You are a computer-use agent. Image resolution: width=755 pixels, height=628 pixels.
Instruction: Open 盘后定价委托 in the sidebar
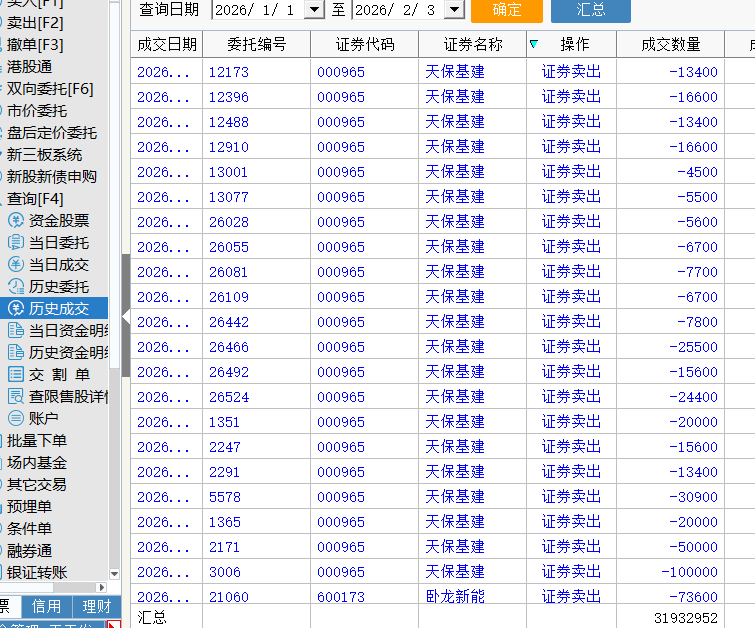(x=52, y=132)
